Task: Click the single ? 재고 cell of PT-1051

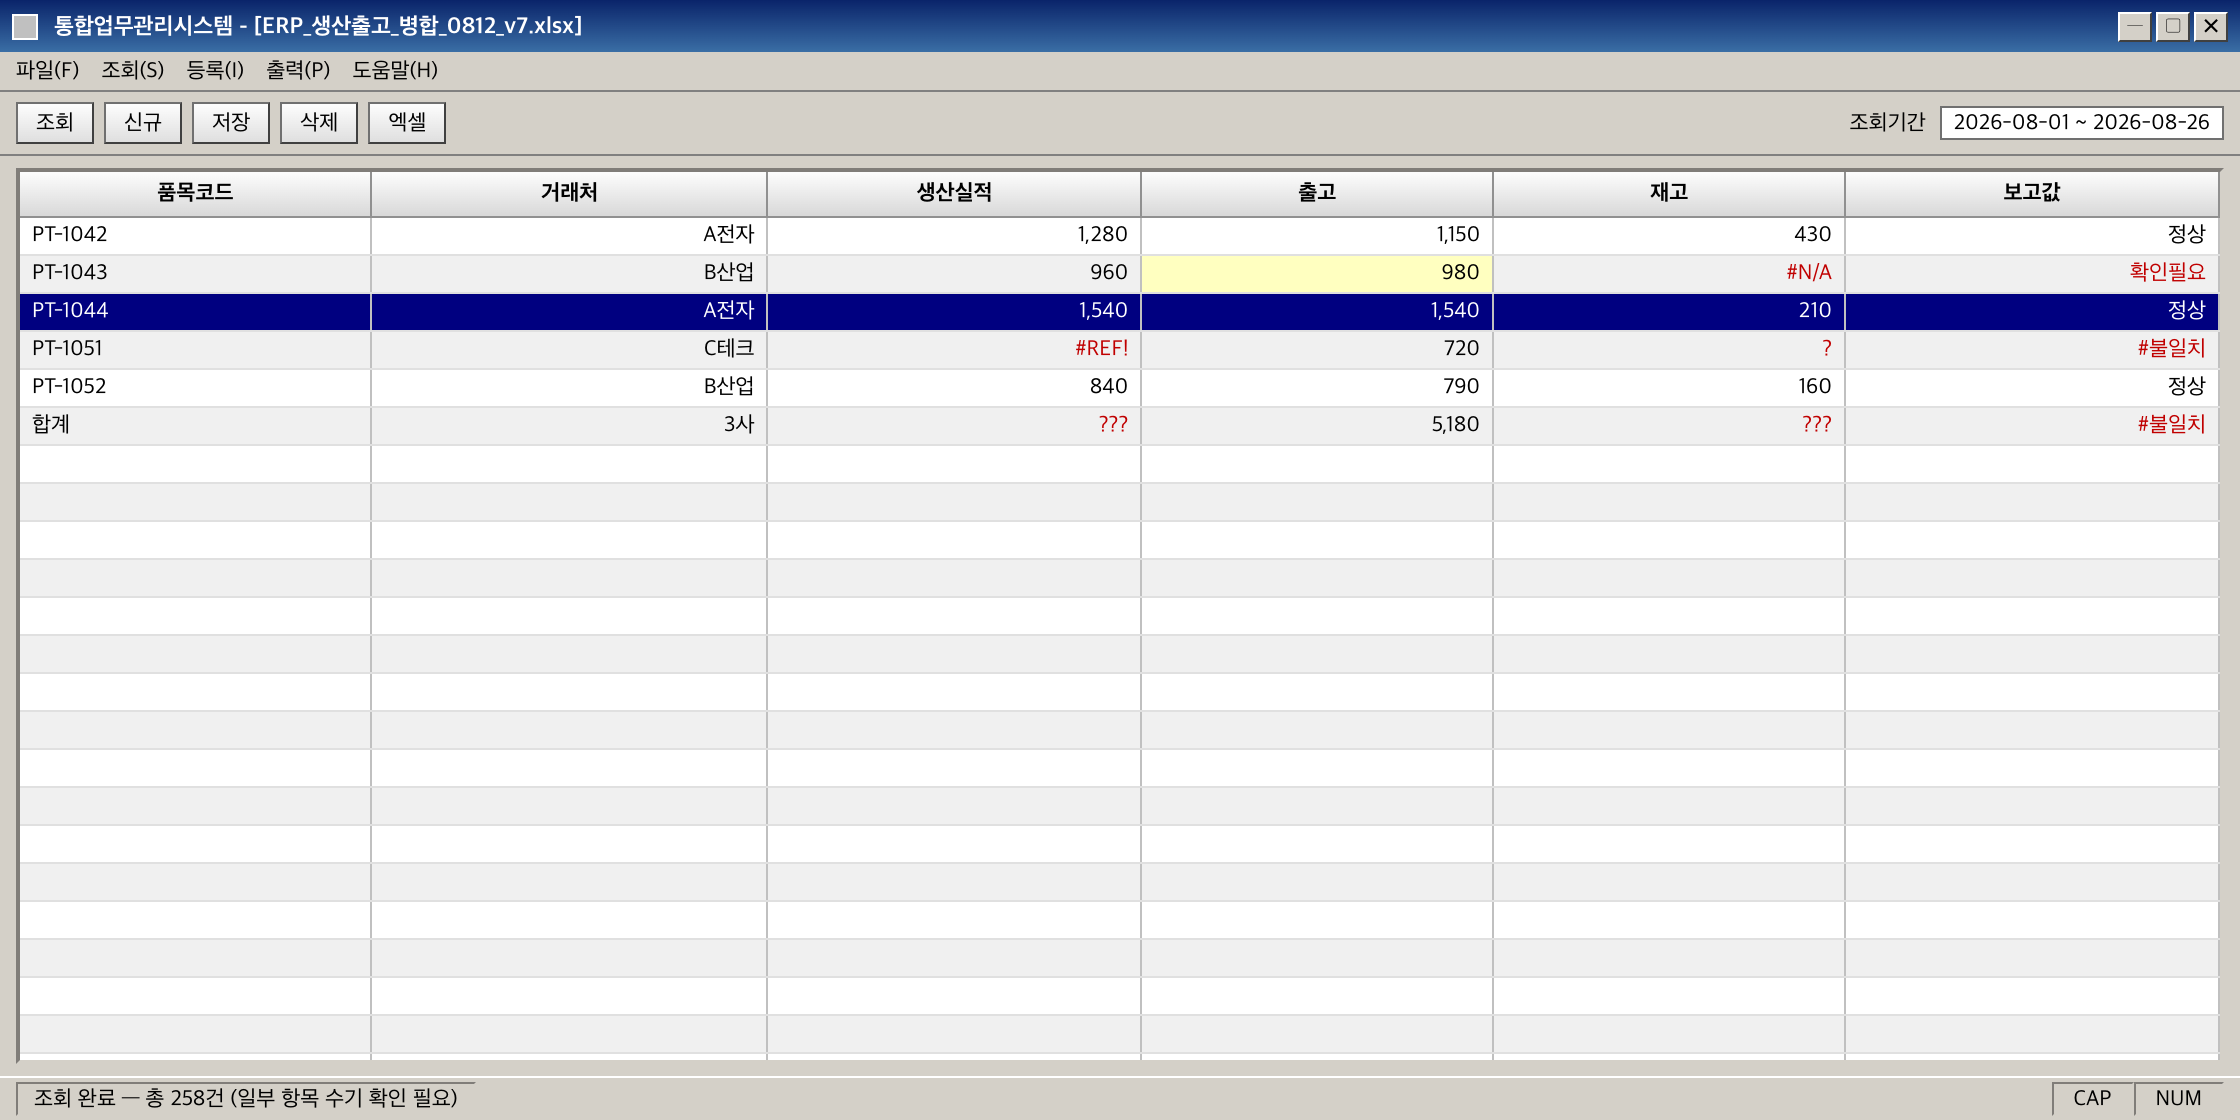Action: (x=1669, y=349)
